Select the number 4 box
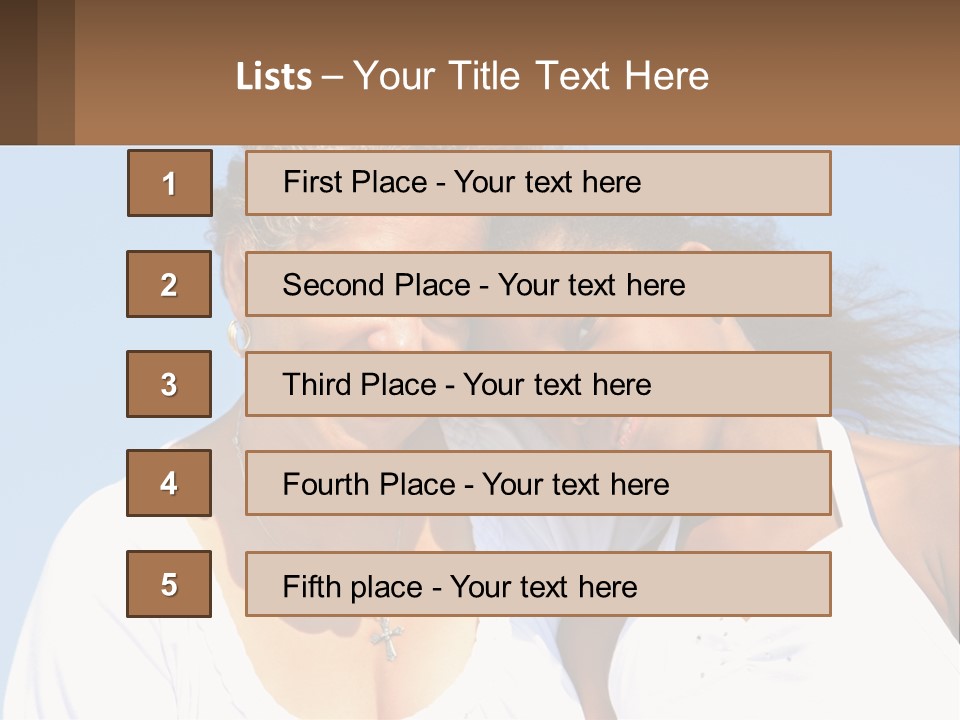 pyautogui.click(x=169, y=483)
